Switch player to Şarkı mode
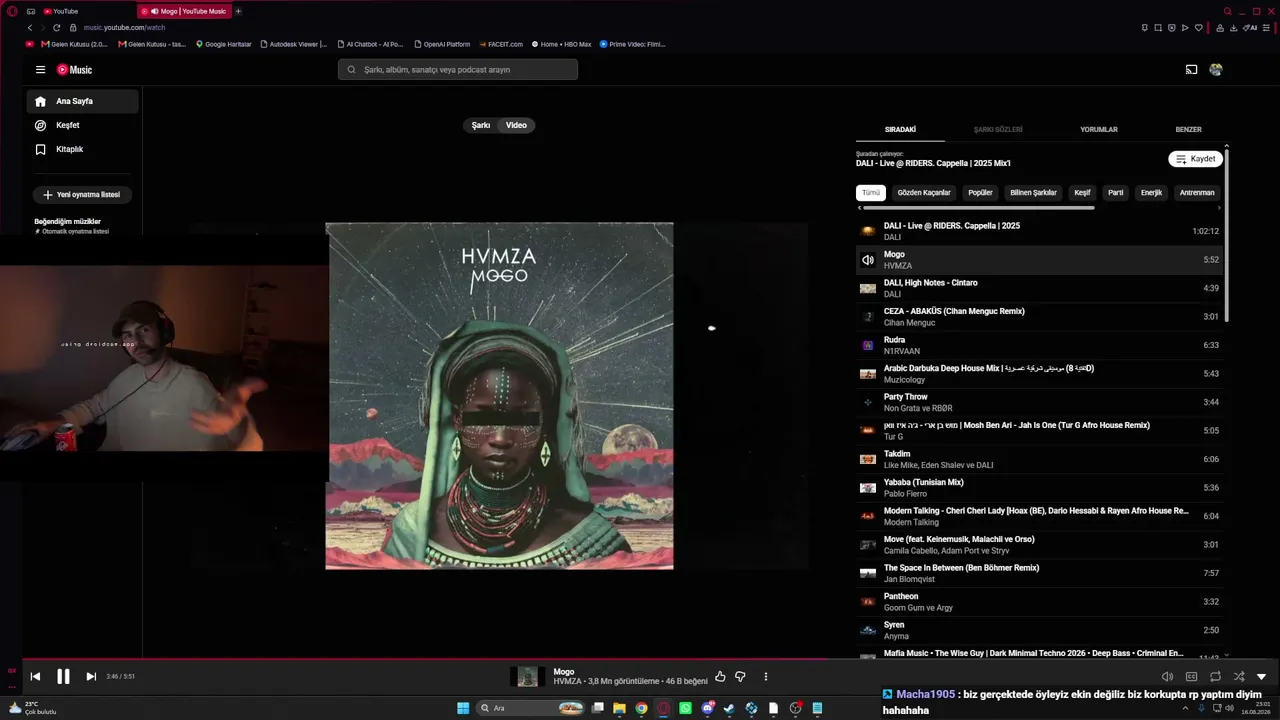The image size is (1280, 720). [x=481, y=125]
